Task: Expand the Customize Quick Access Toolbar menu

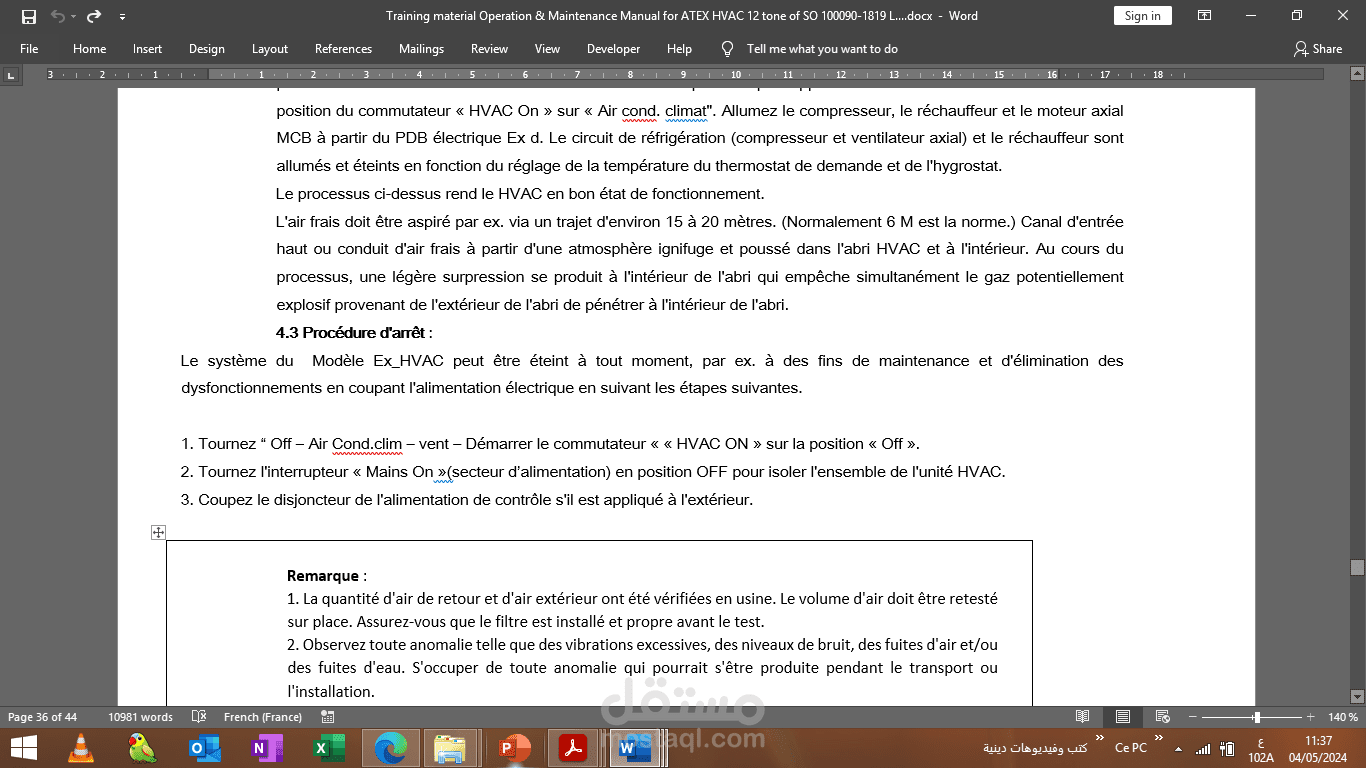Action: 122,15
